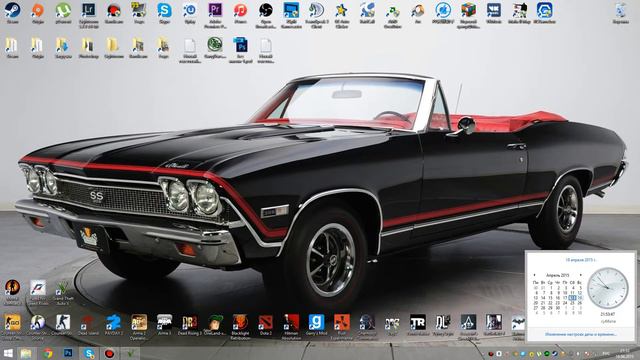
Task: Open the red Bandicam recorder taskbar icon
Action: tap(109, 353)
